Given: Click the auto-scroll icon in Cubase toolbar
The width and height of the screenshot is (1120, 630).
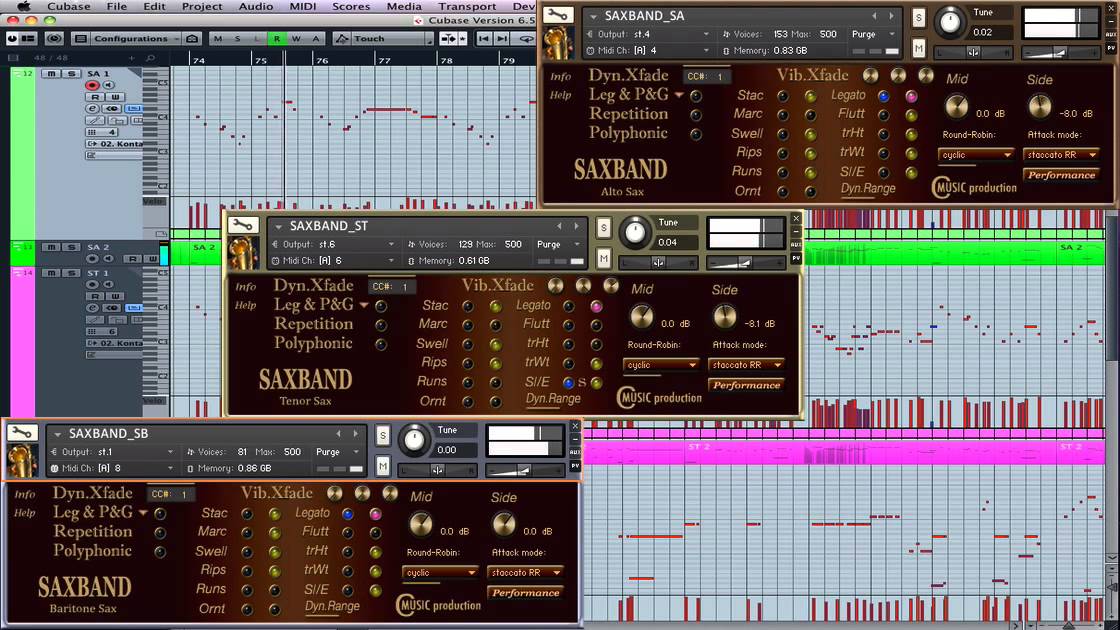Looking at the screenshot, I should 449,39.
